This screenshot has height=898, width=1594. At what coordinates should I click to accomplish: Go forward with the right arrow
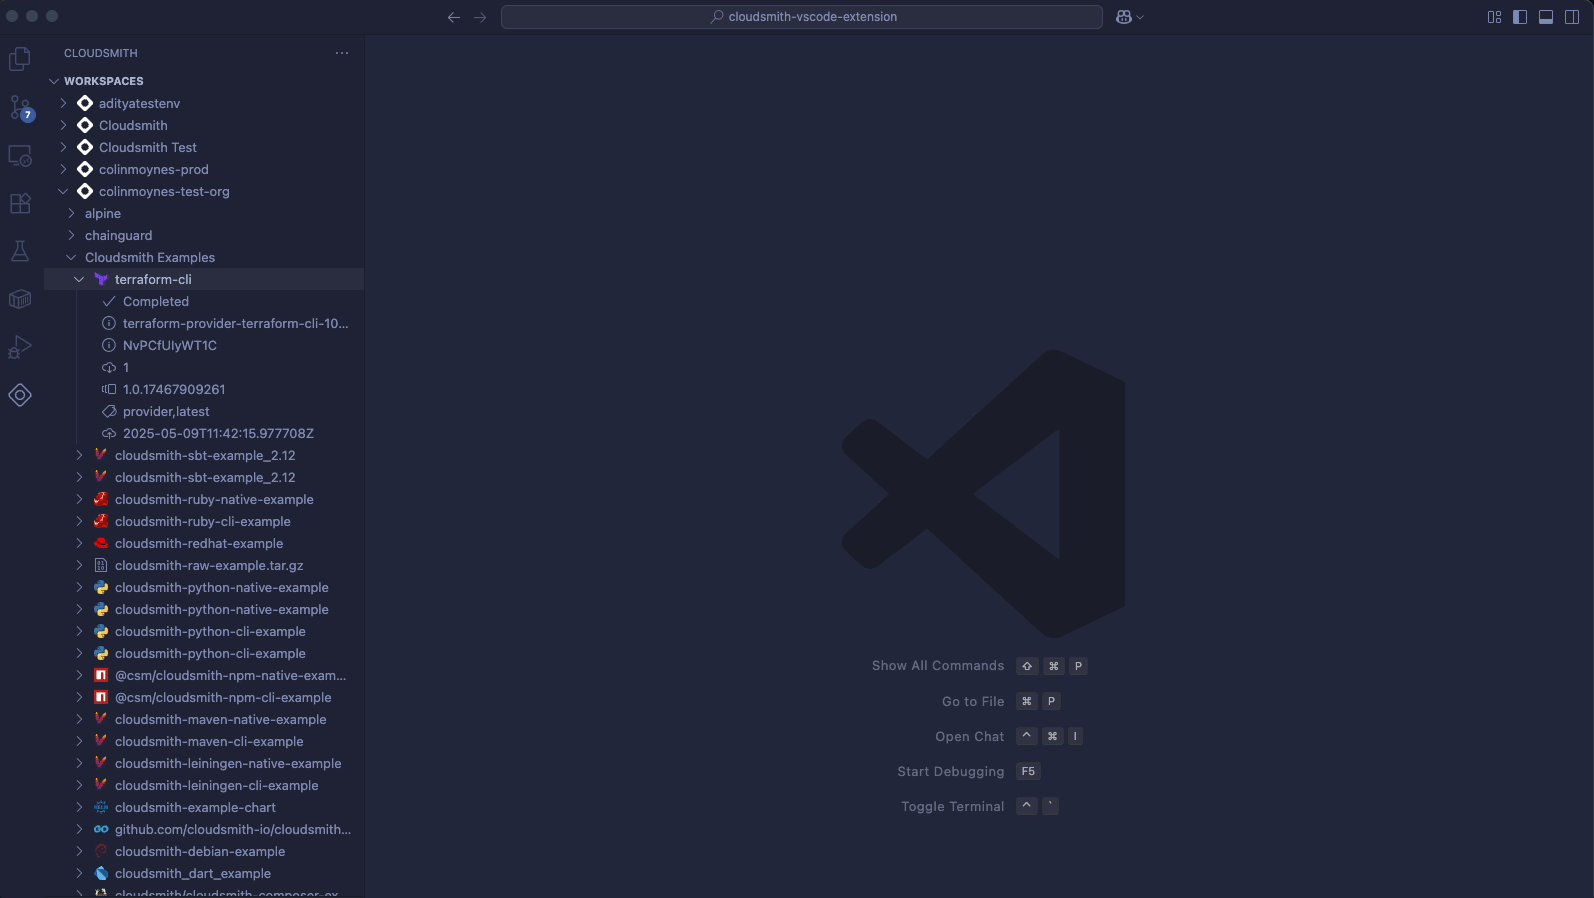(480, 17)
